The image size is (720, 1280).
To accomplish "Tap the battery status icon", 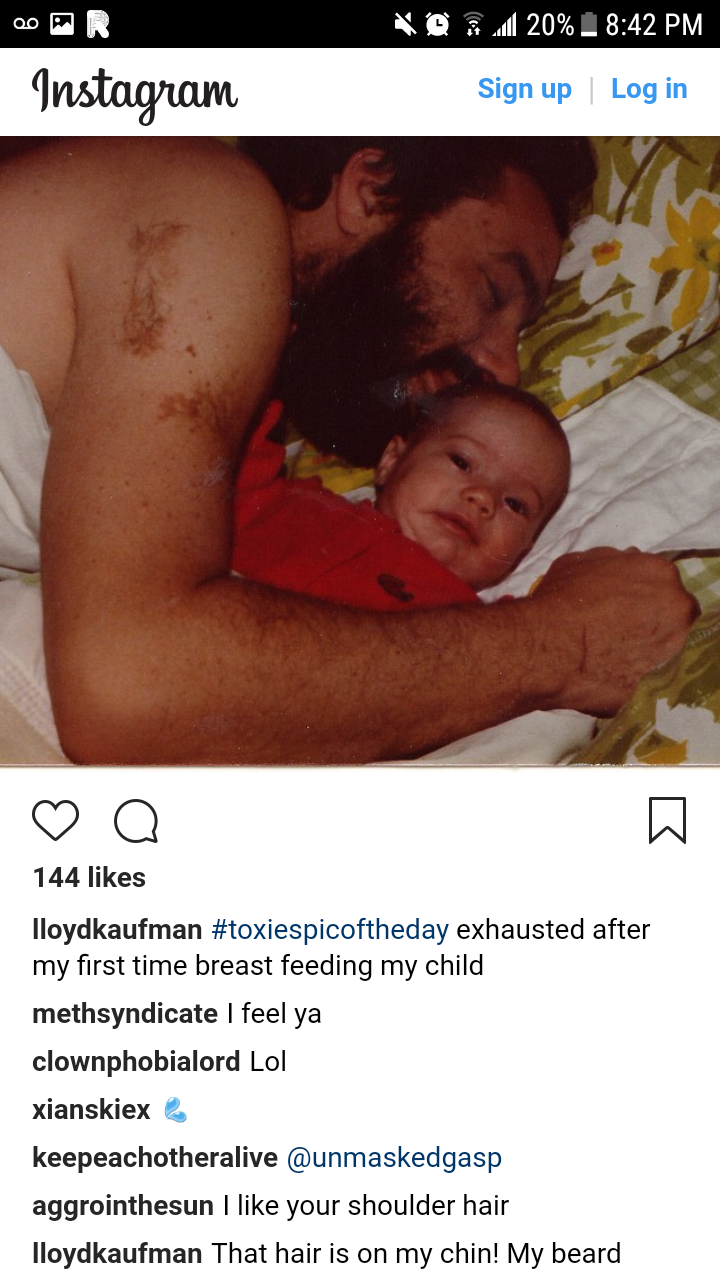I will click(x=589, y=24).
